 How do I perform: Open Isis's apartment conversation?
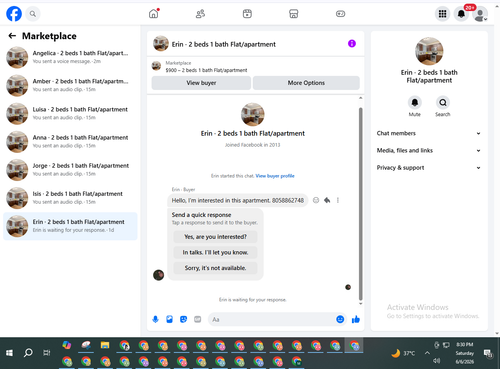(x=70, y=198)
